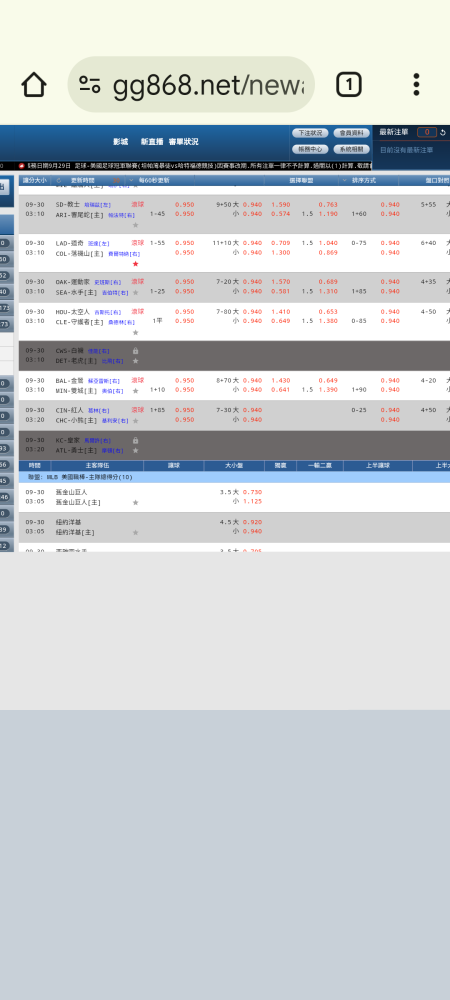Screen dimensions: 450x1000
Task: Select the 1.410 moneyline odds for HOU-太空人
Action: (x=280, y=312)
